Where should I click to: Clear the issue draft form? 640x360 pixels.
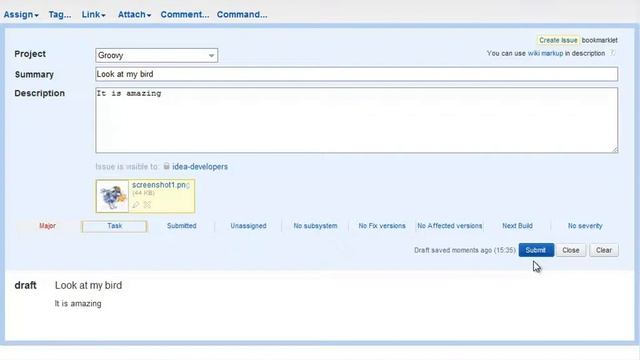[x=604, y=250]
